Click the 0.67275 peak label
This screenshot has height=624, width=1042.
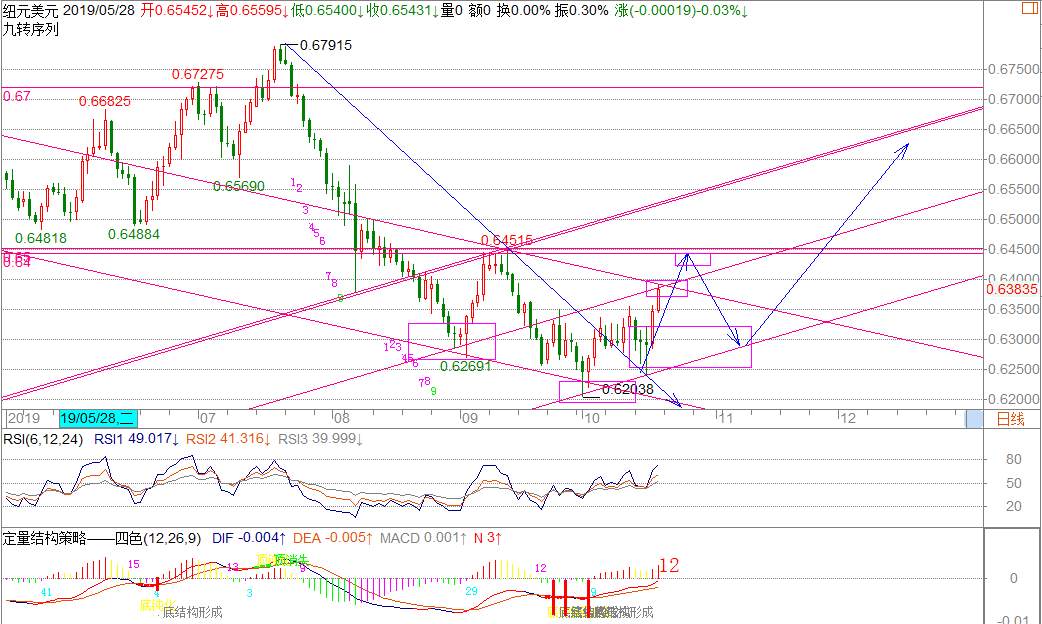[198, 74]
